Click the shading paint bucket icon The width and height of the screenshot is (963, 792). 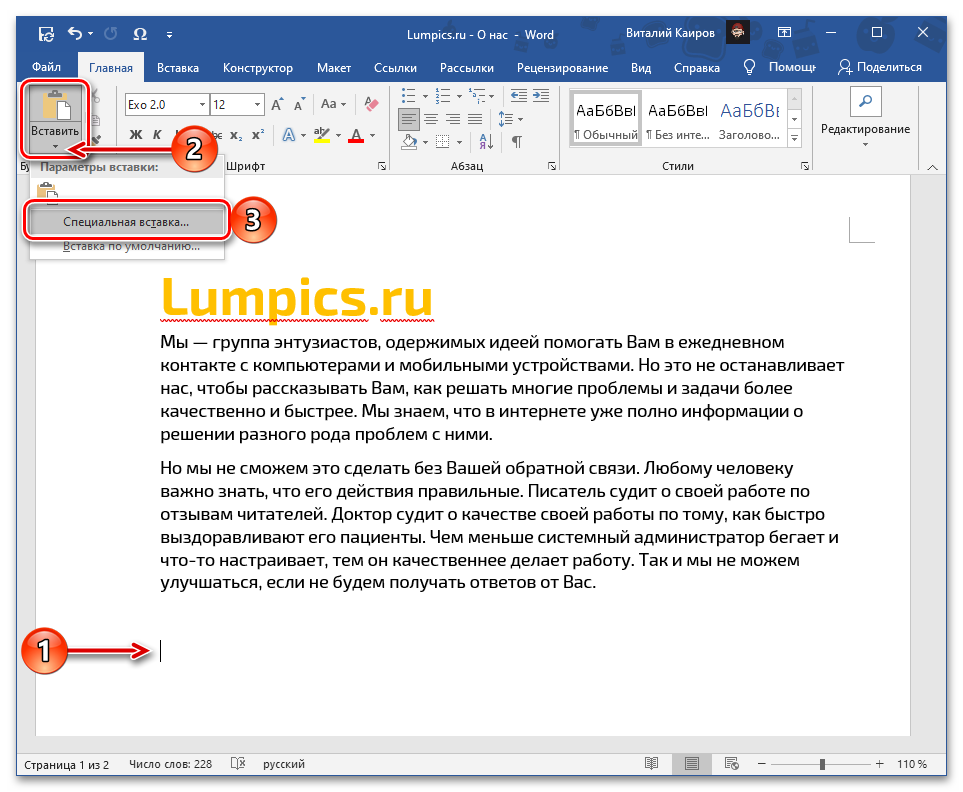pyautogui.click(x=409, y=142)
